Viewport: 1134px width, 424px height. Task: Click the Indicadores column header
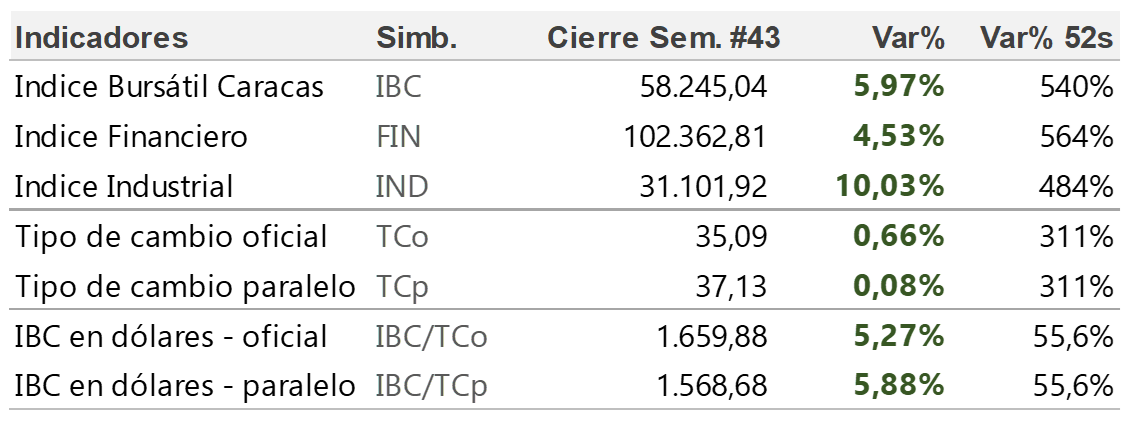[101, 38]
